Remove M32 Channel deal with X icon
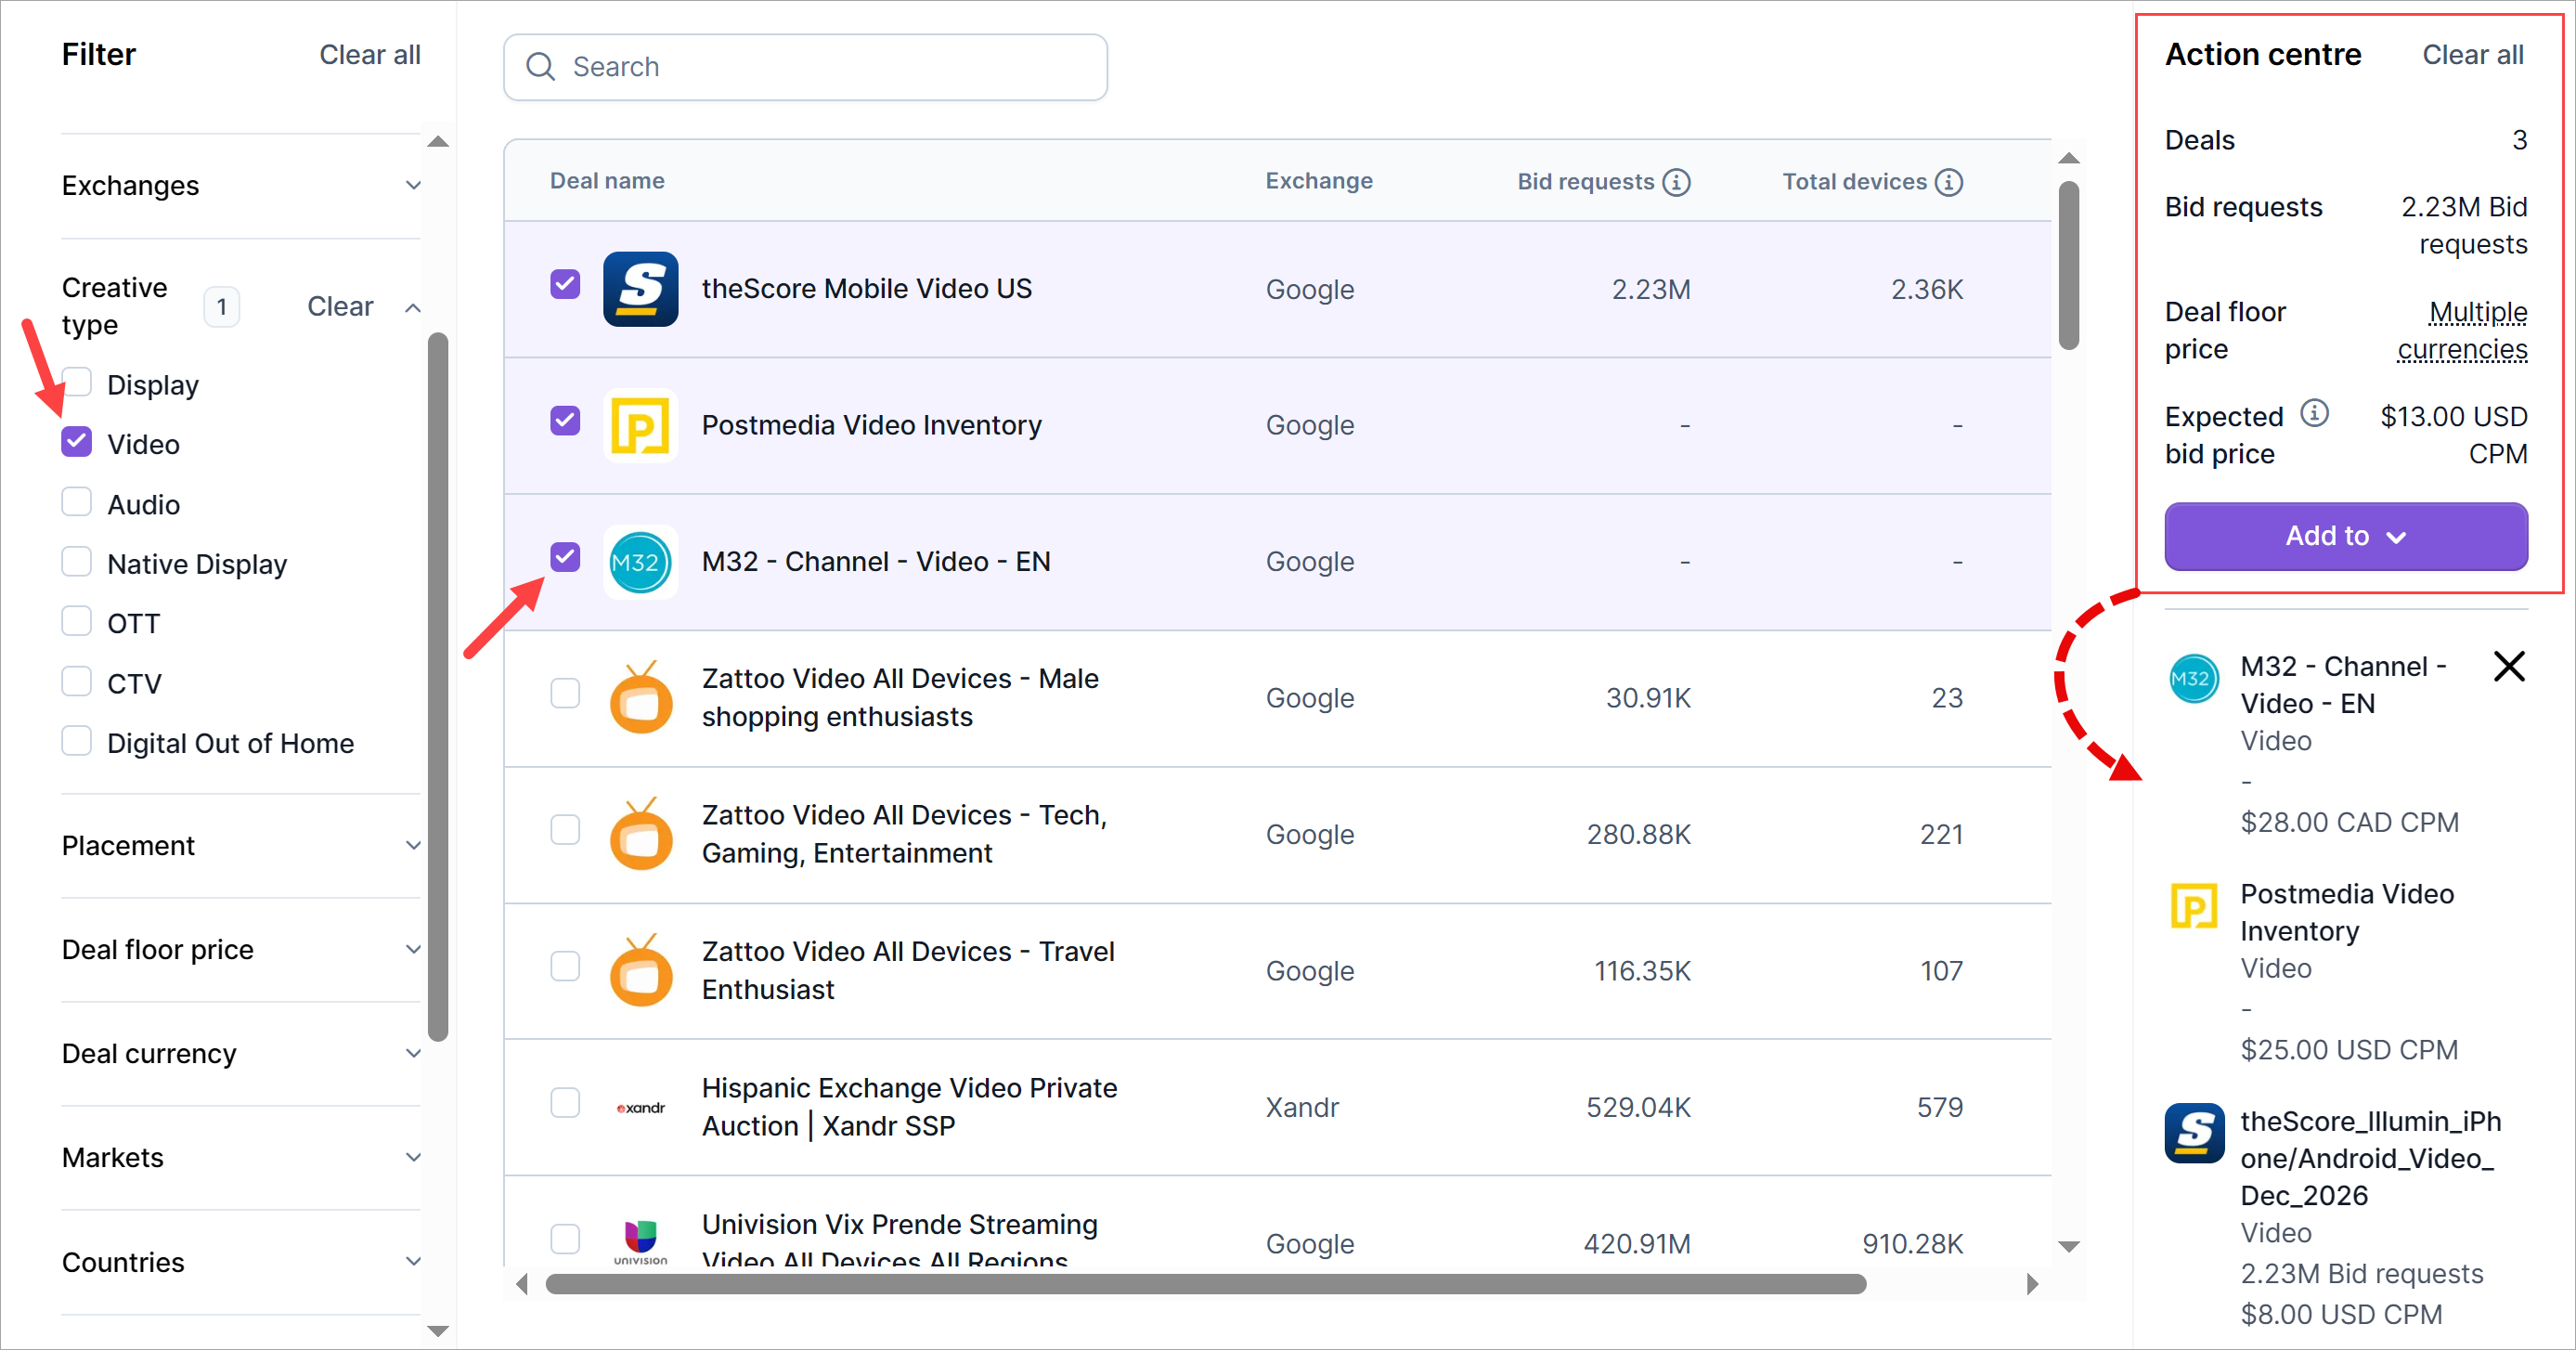Image resolution: width=2576 pixels, height=1350 pixels. (x=2508, y=666)
